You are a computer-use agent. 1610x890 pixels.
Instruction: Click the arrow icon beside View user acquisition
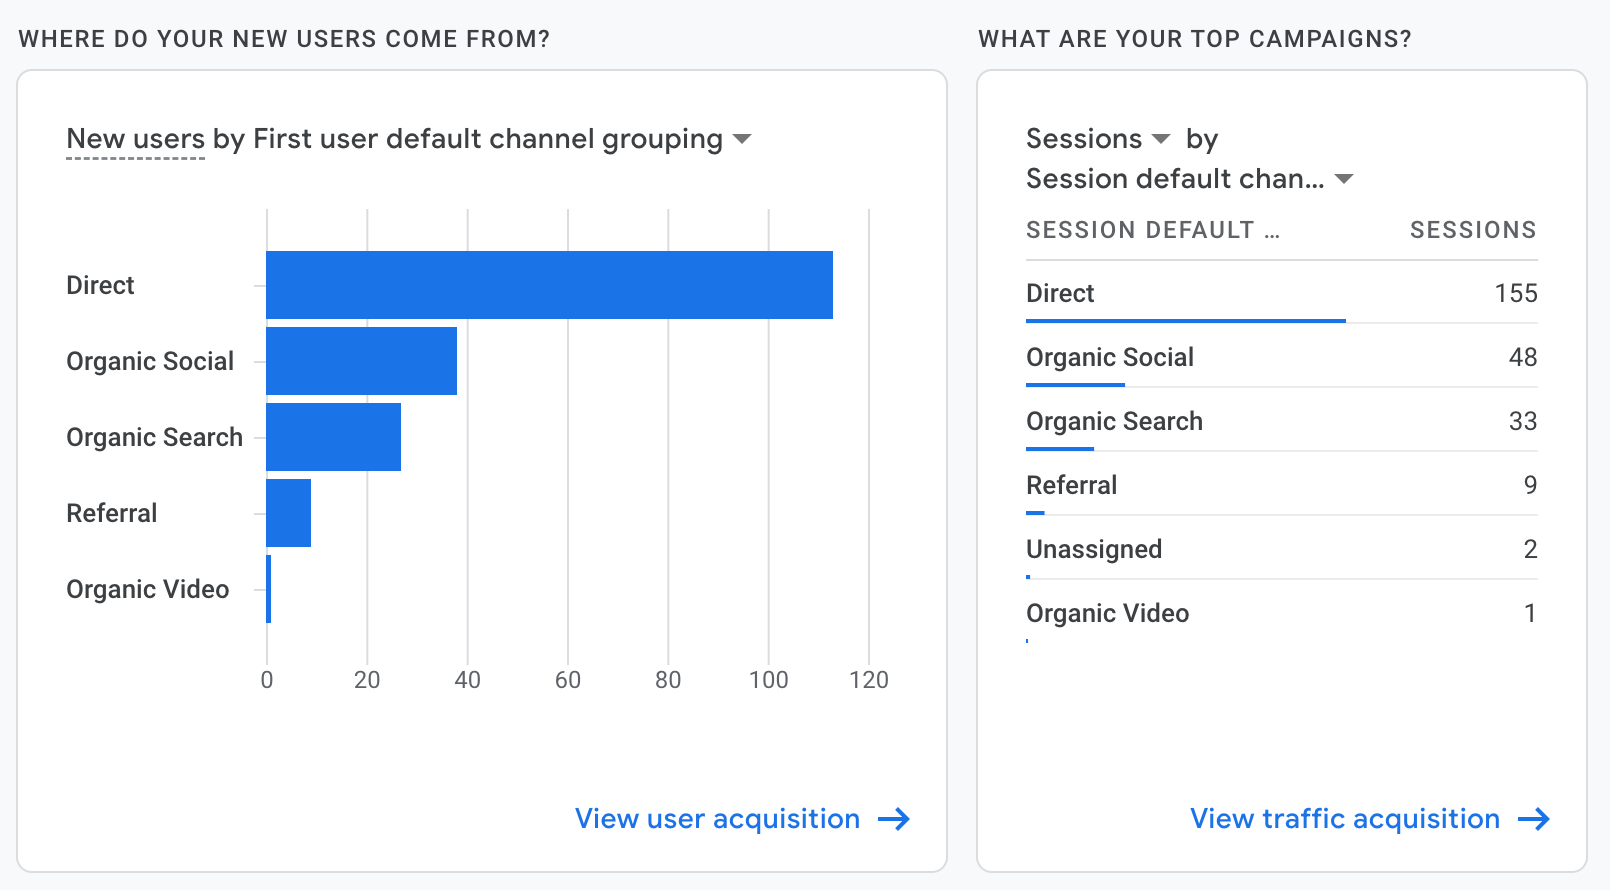point(893,819)
